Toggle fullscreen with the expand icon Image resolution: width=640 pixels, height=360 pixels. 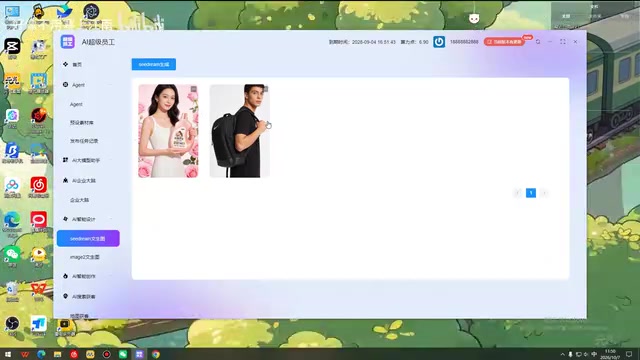563,42
